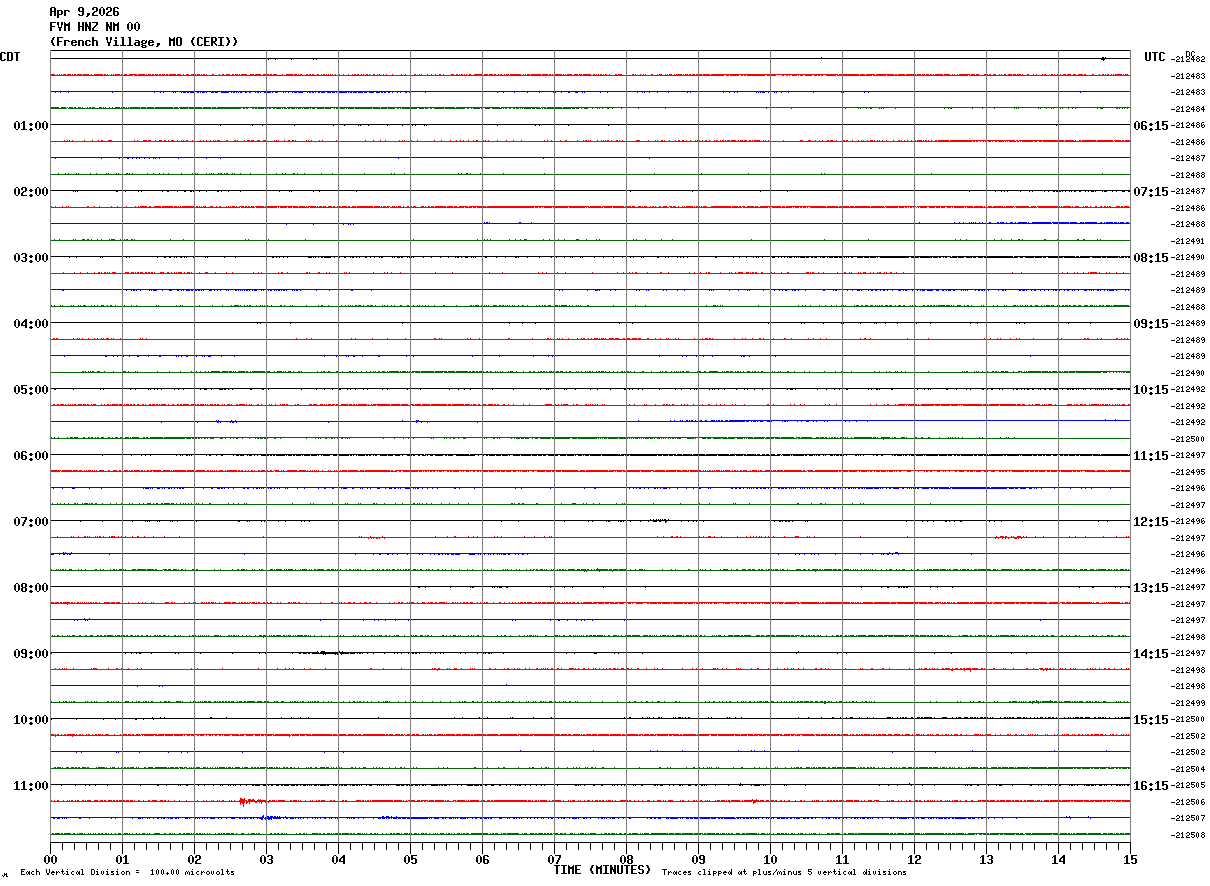Click the 12:15 UTC time label
Screen dimensions: 1210x886
[1150, 522]
